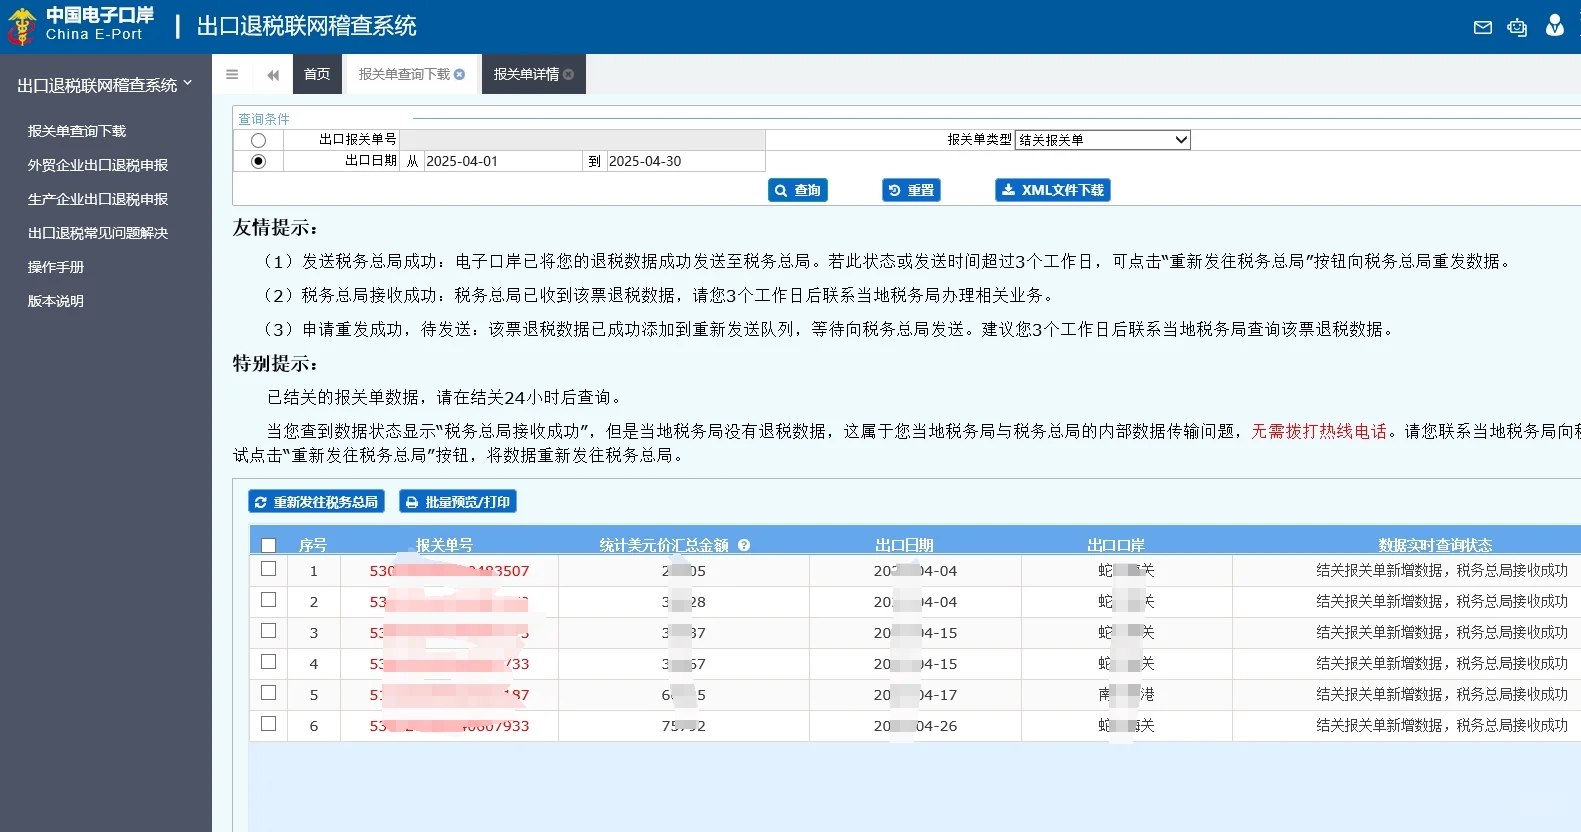Screen dimensions: 1581x832
Task: Open 外贸企业出口退税申报 in the sidebar
Action: (x=98, y=165)
